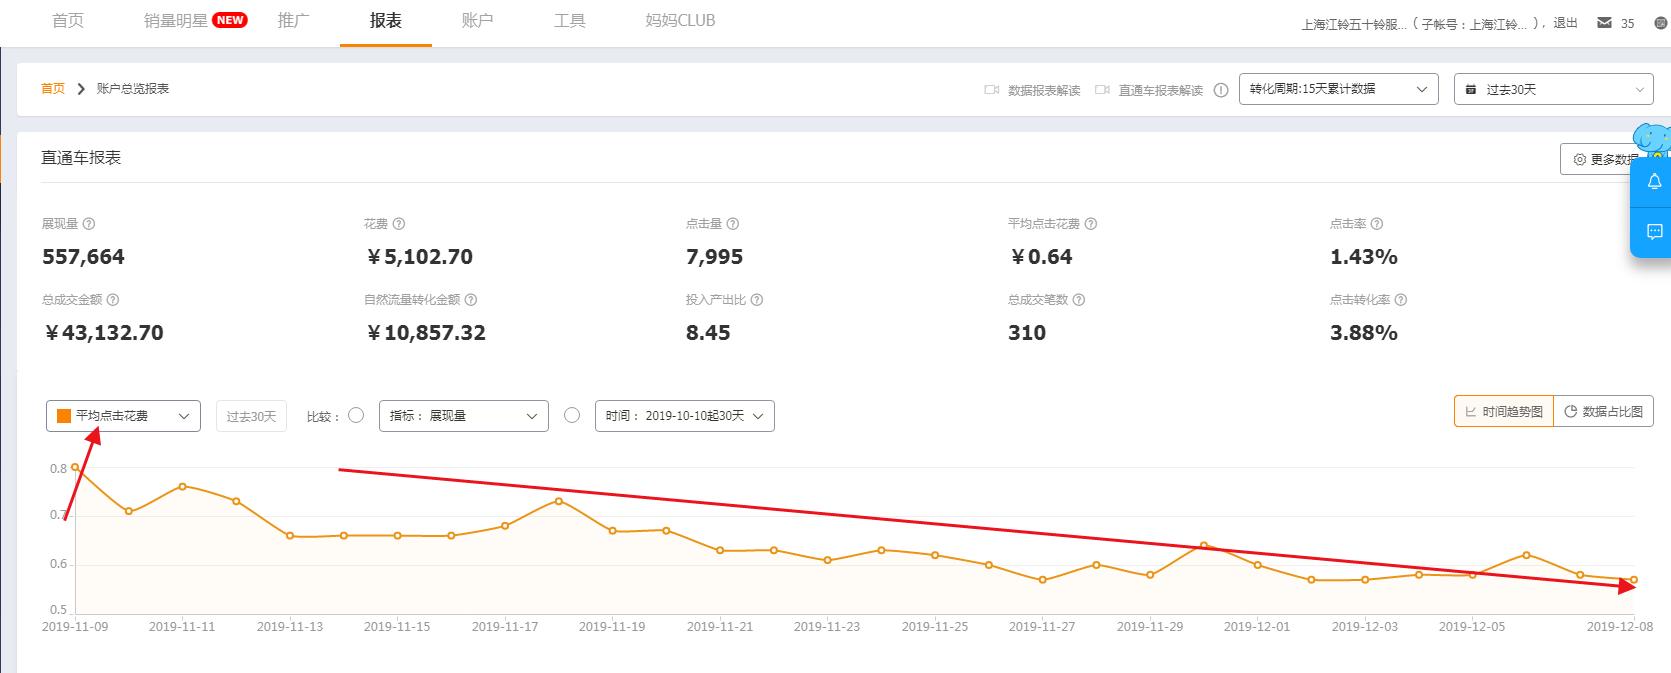This screenshot has width=1671, height=673.
Task: Open the chat message icon on the side panel
Action: click(1654, 232)
